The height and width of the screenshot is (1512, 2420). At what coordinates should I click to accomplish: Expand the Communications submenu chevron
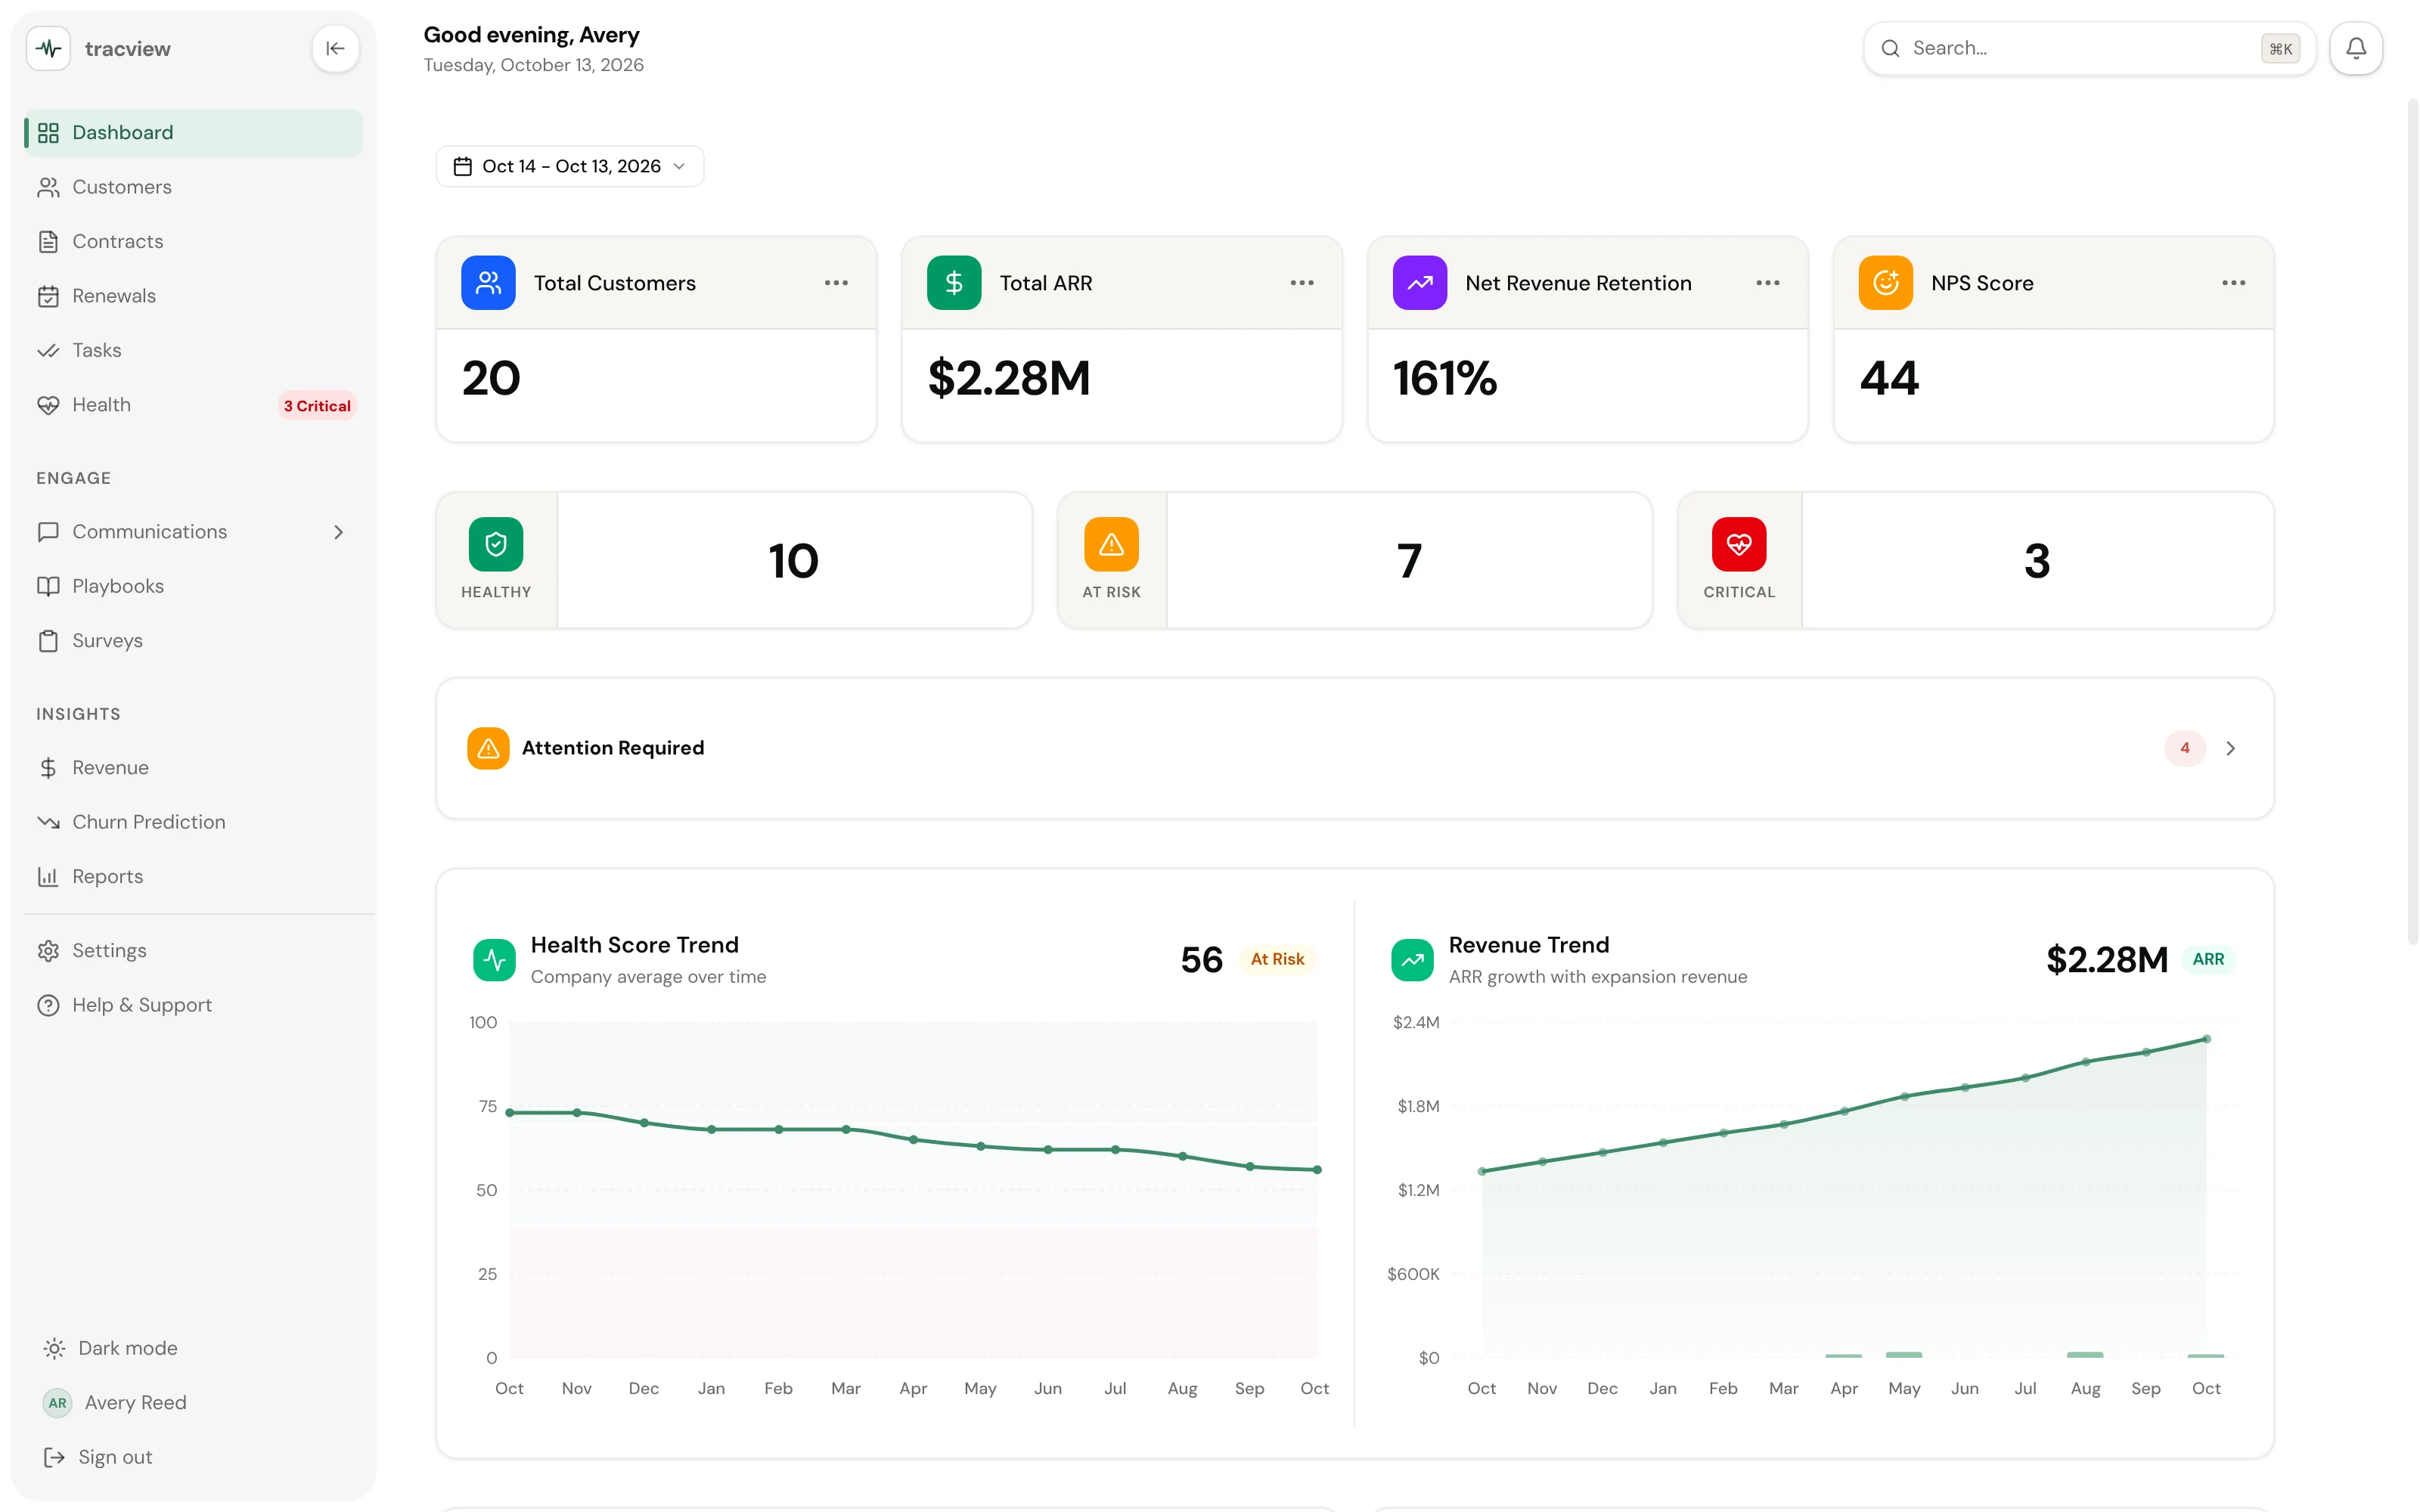(x=338, y=532)
